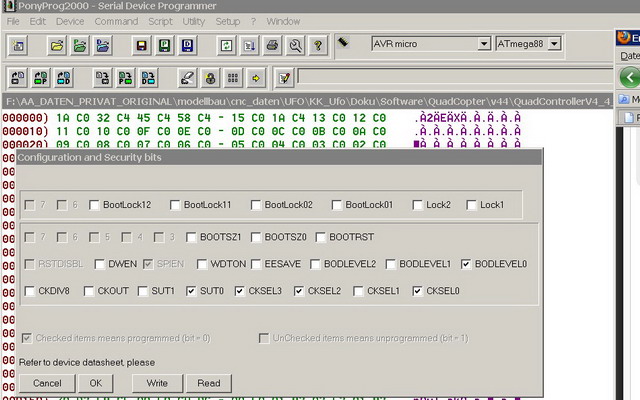Viewport: 640px width, 400px height.
Task: Click the Edit Note pencil icon
Action: [284, 77]
